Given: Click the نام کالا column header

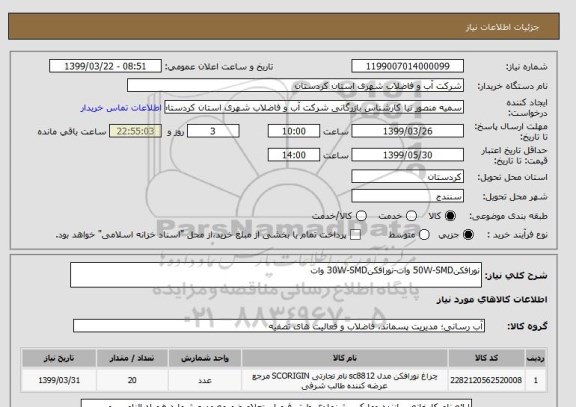Looking at the screenshot, I should click(x=345, y=358).
